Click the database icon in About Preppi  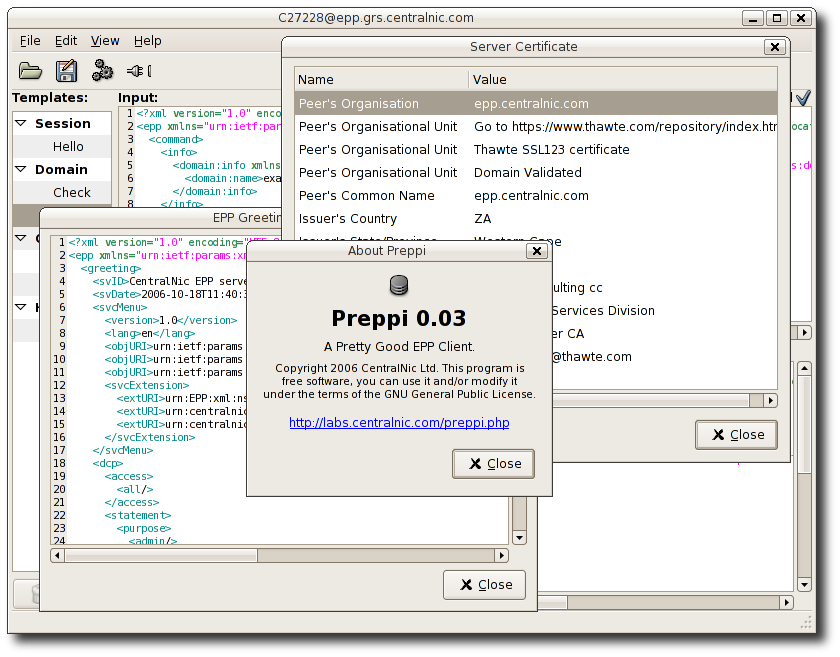[x=398, y=287]
